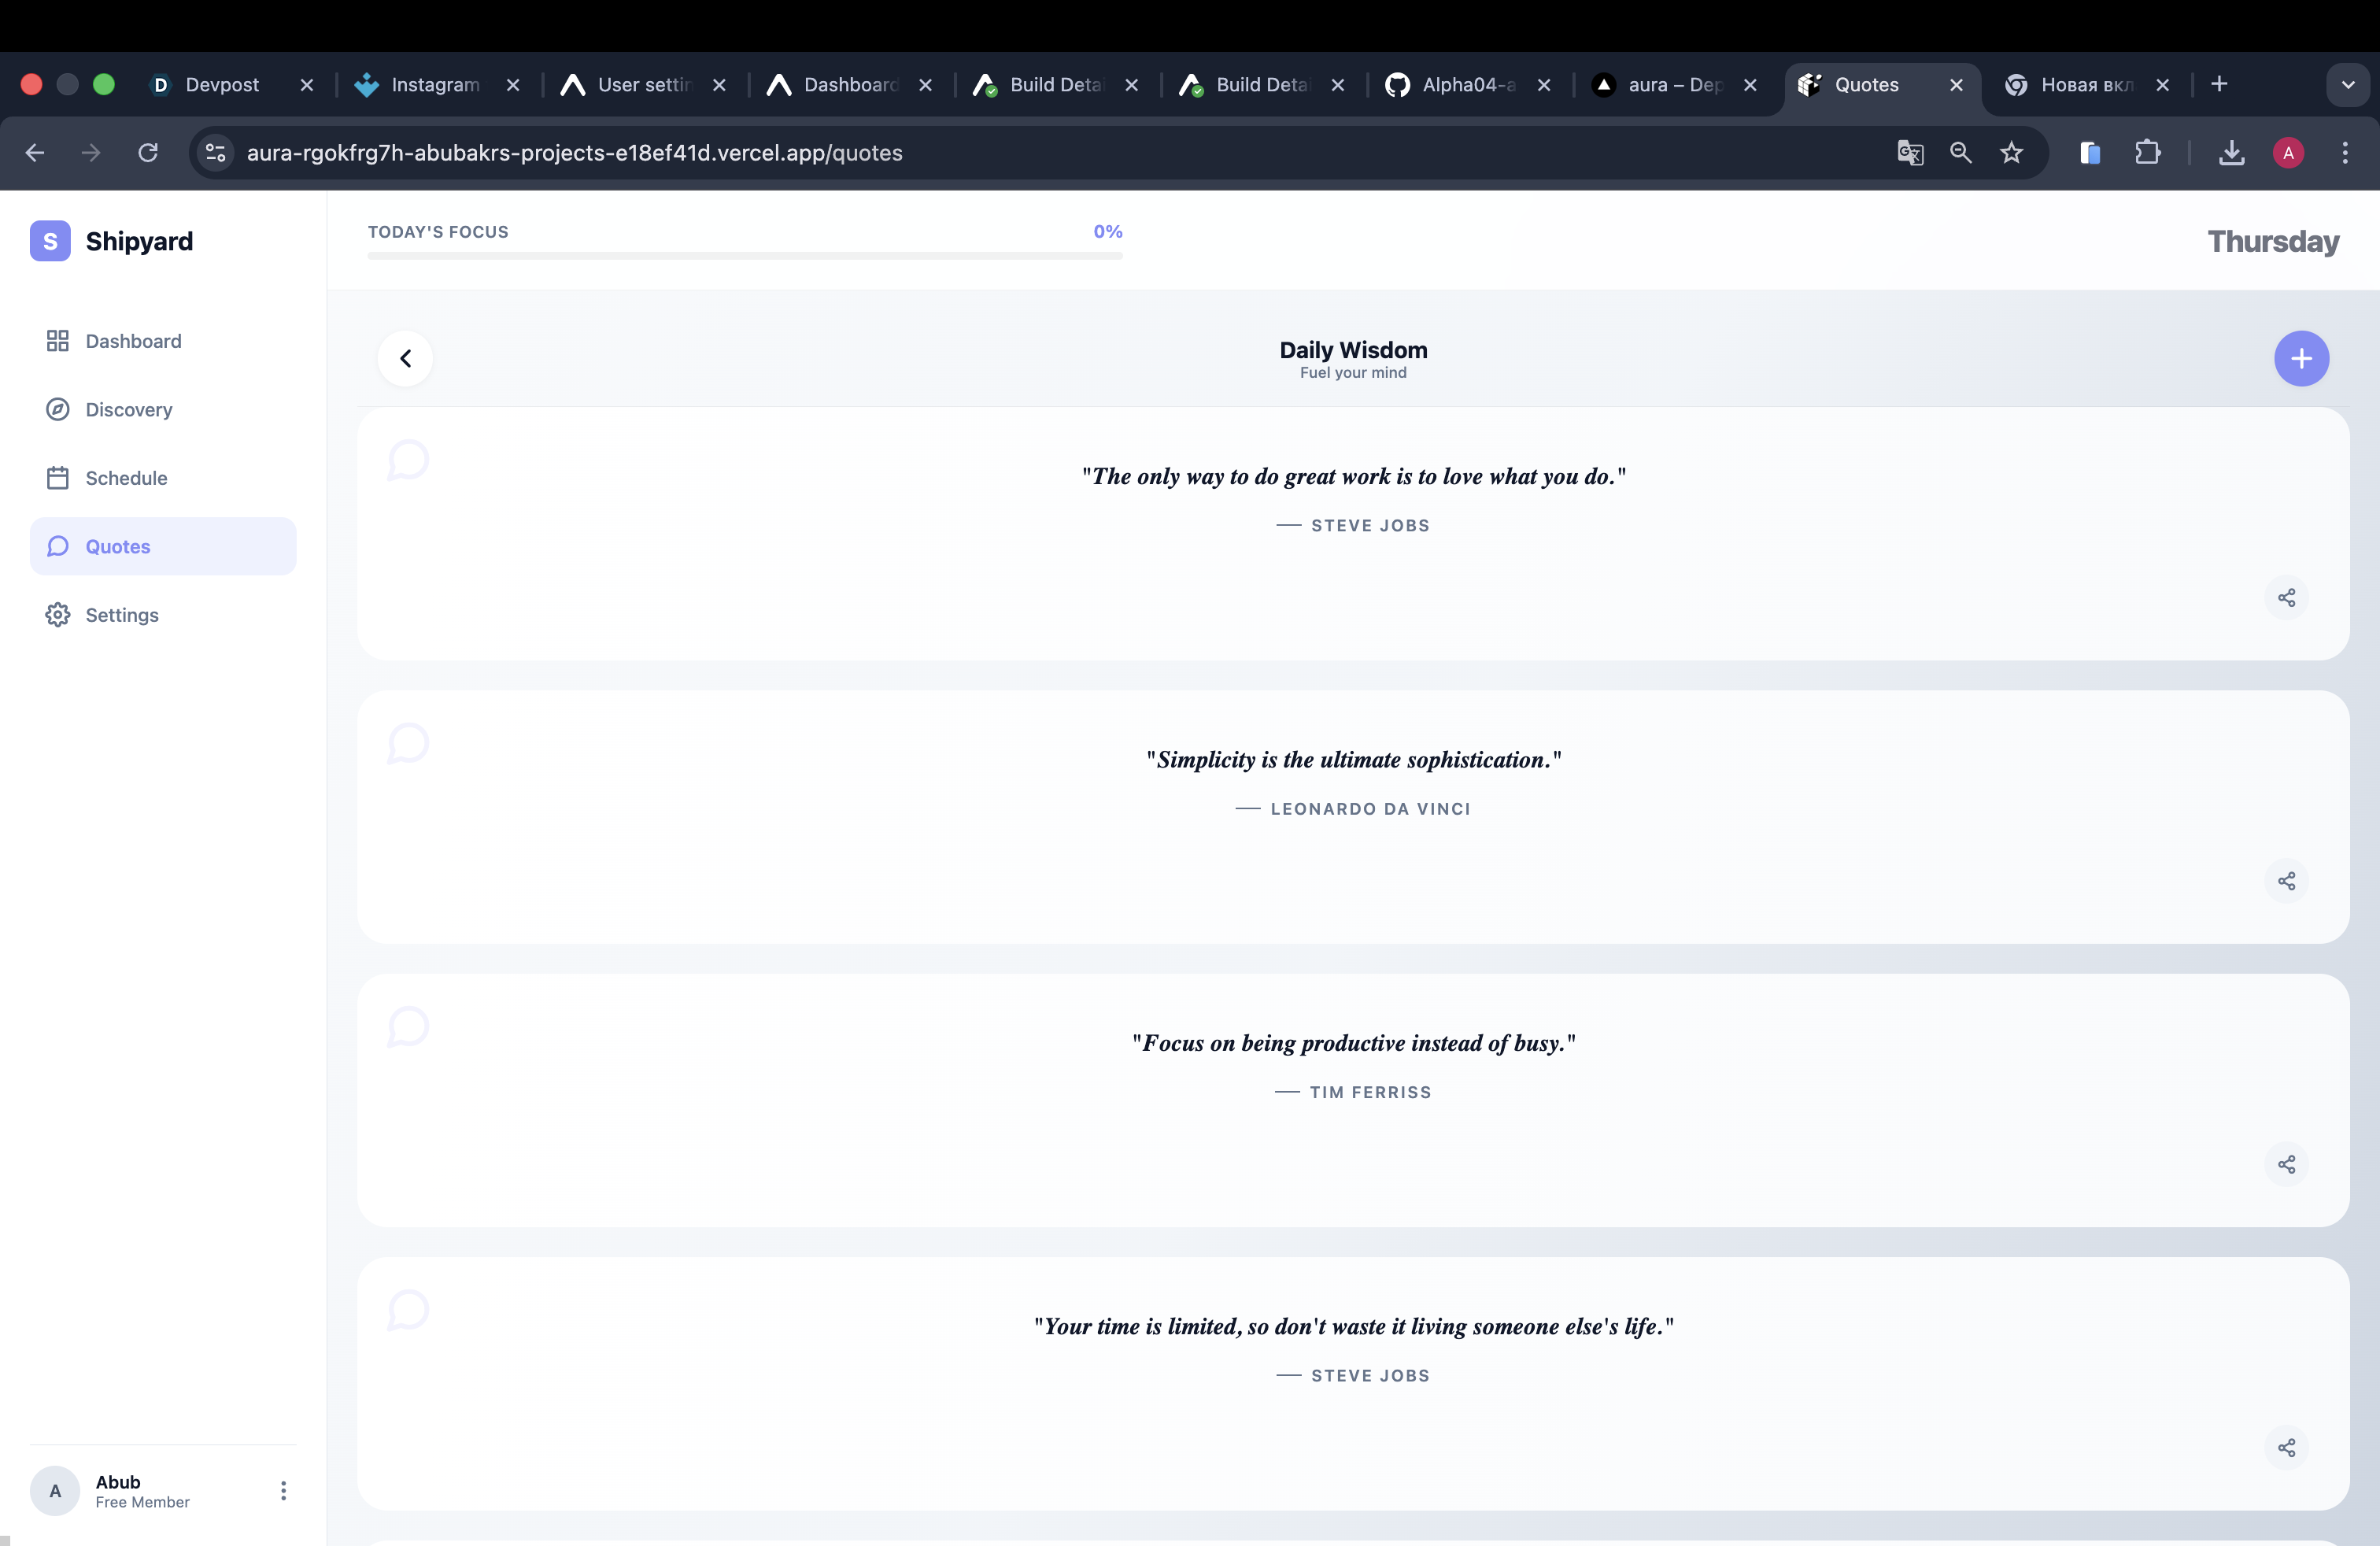Share the 'Simplicity is the ultimate sophistication' quote

2286,881
